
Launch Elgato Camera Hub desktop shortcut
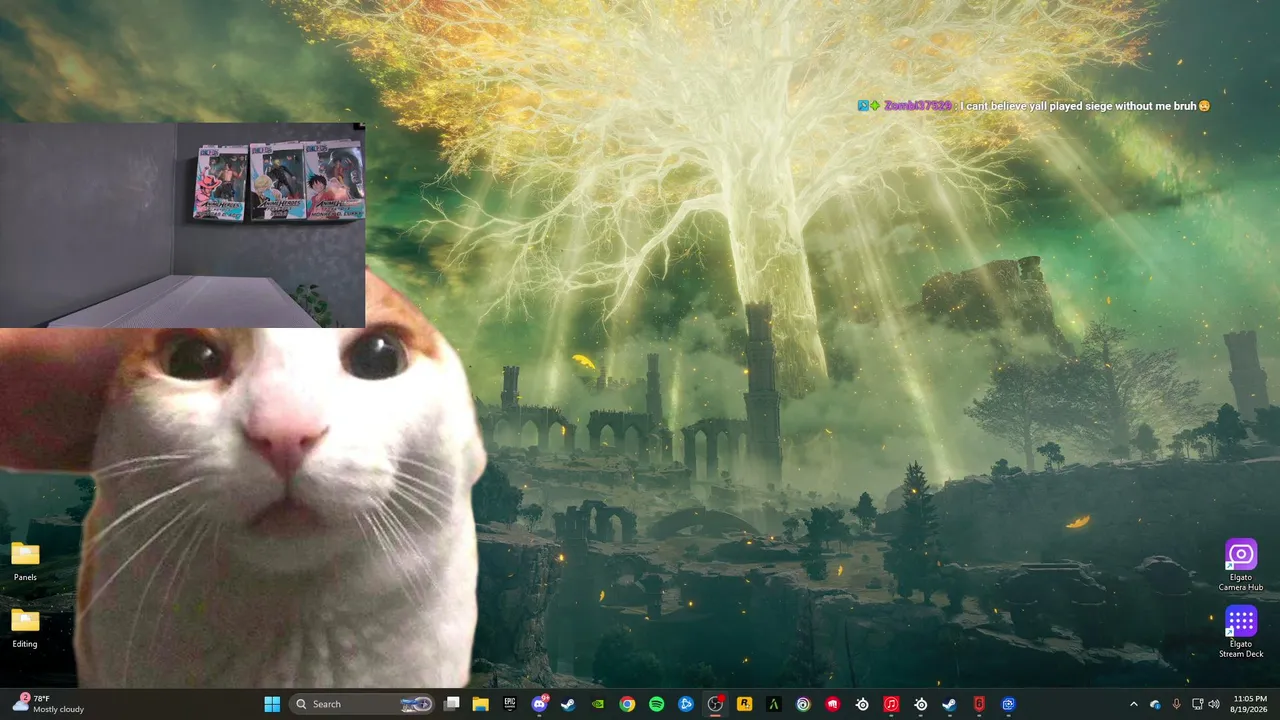[x=1241, y=565]
